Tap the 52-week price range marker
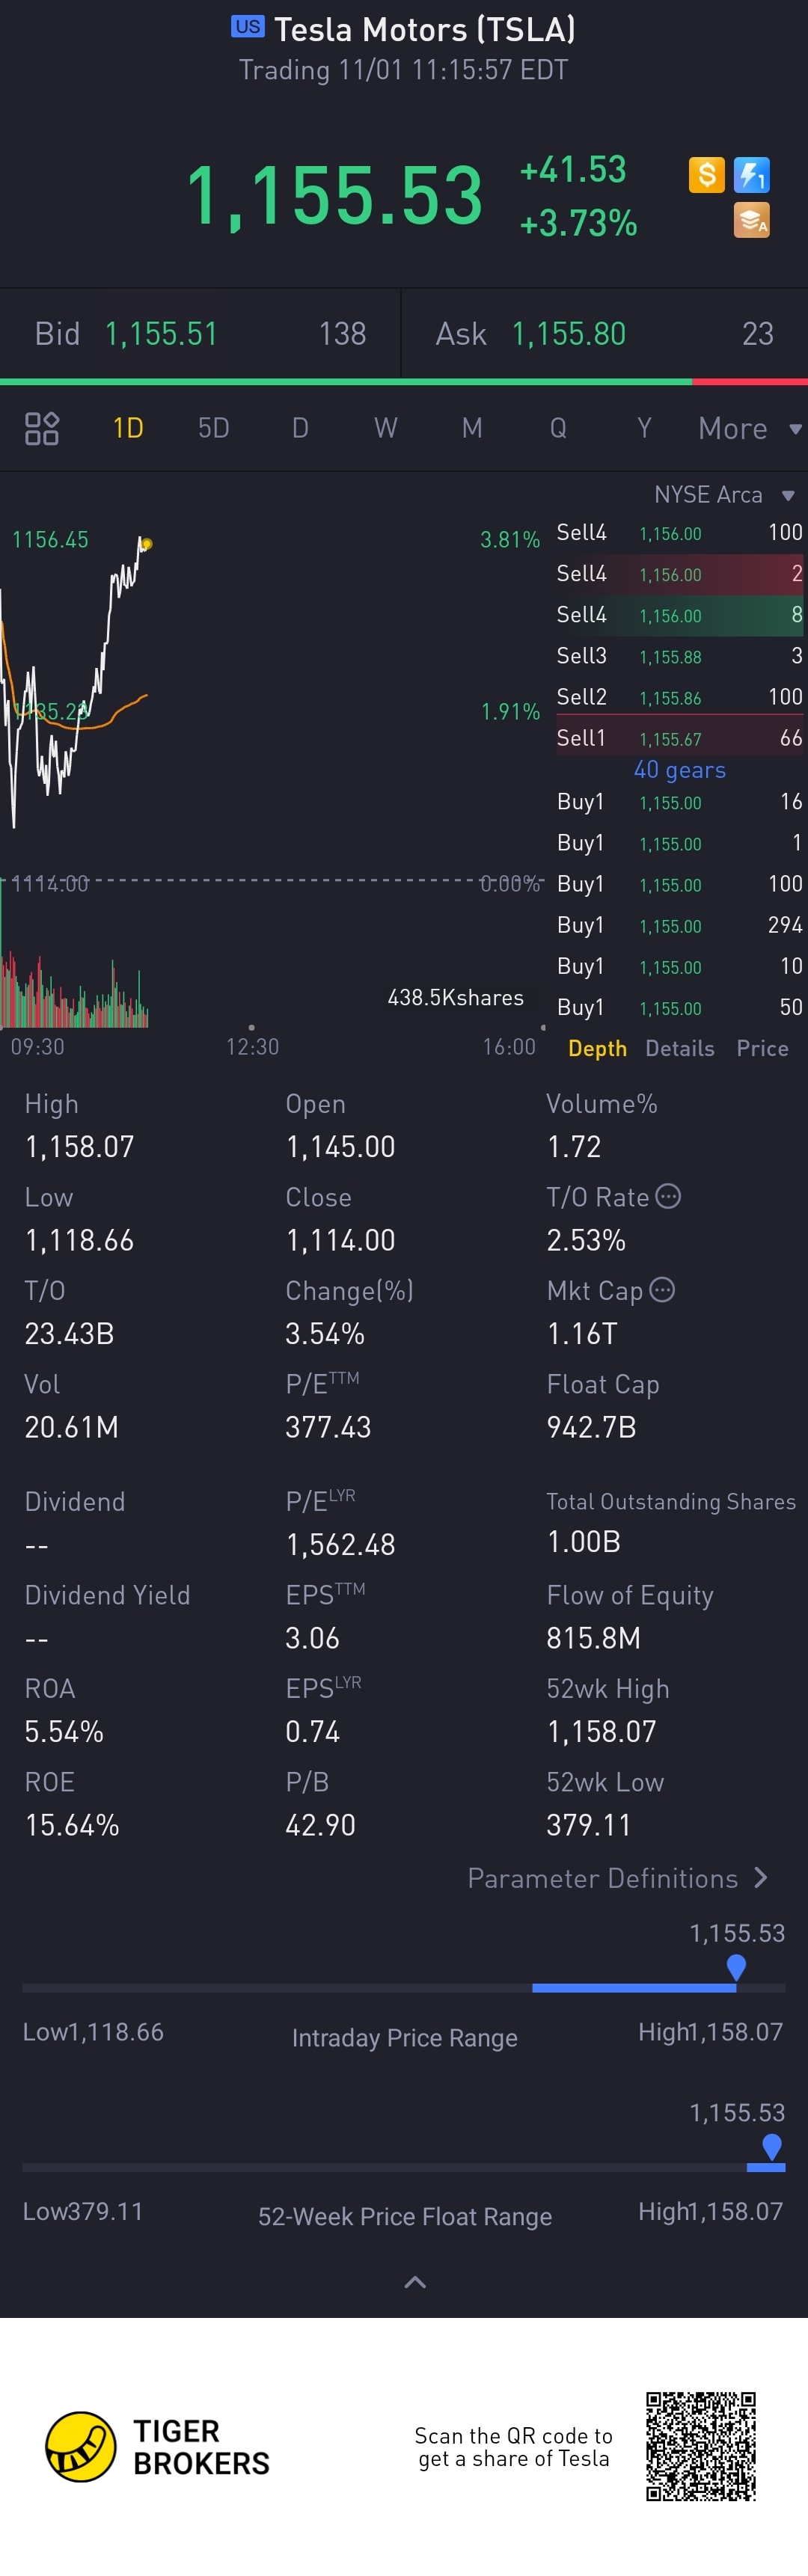Screen dimensions: 808x2576 pyautogui.click(x=771, y=2146)
